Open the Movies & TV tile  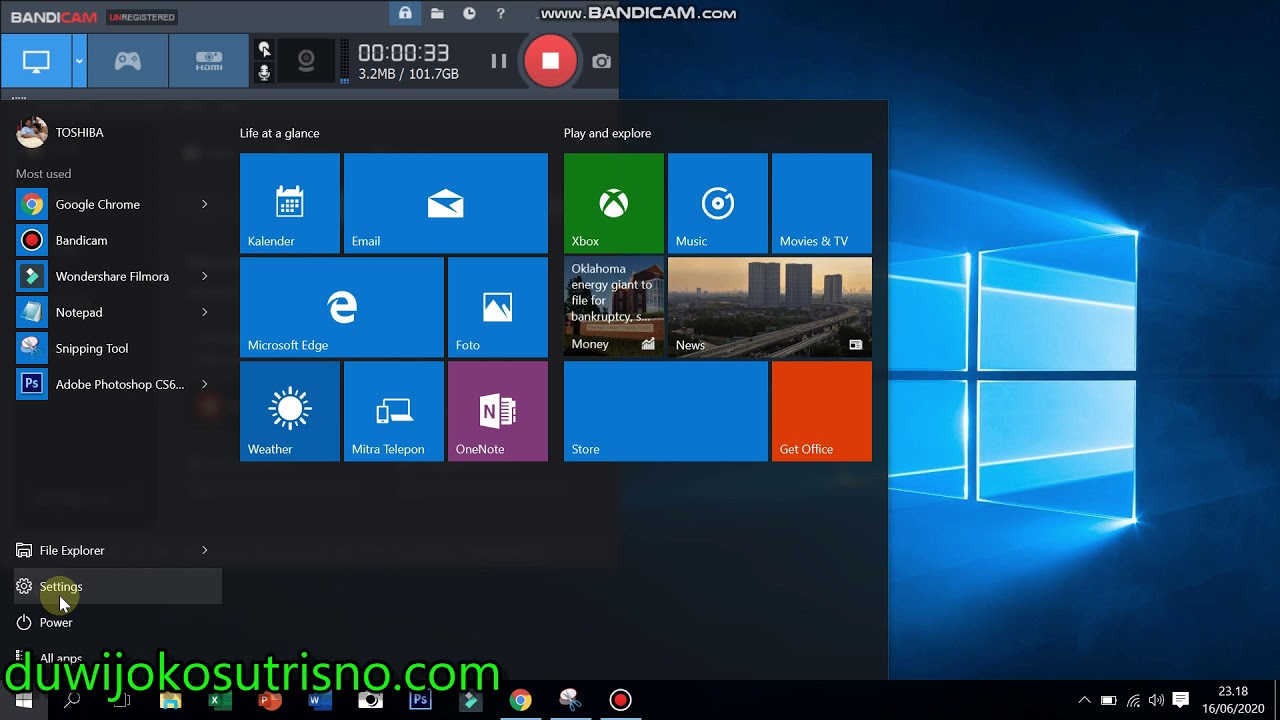822,203
